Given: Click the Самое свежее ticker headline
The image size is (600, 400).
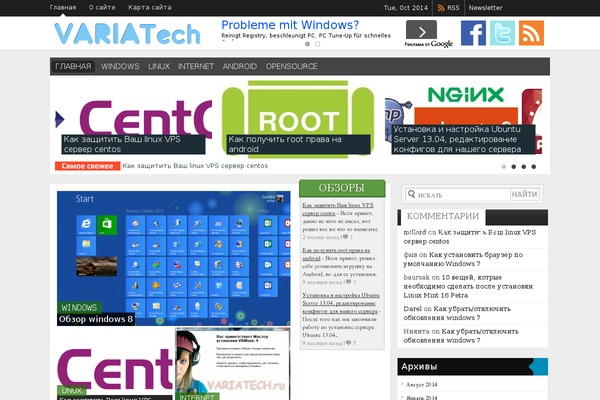Looking at the screenshot, I should 195,166.
